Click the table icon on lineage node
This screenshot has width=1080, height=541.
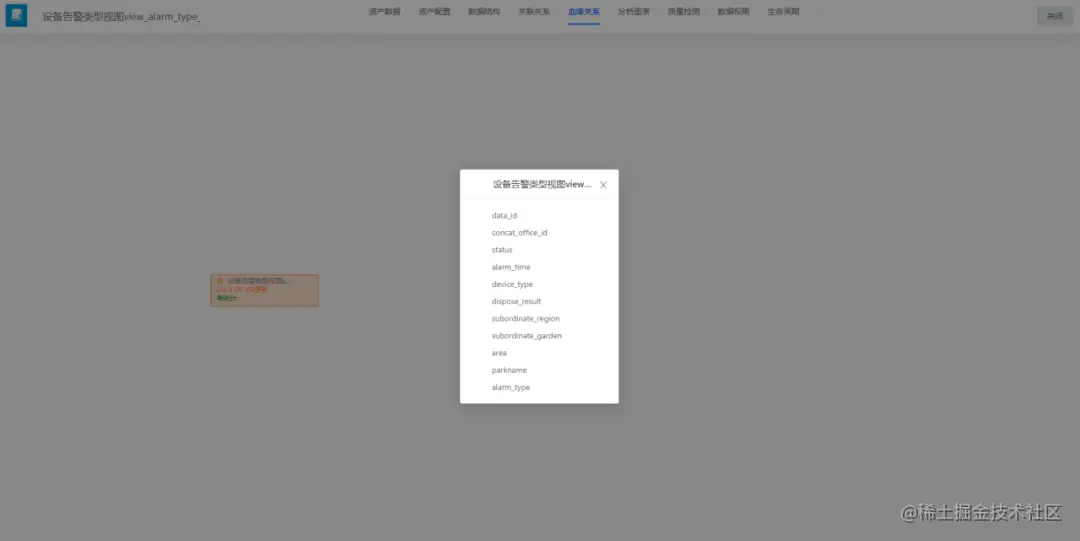220,280
